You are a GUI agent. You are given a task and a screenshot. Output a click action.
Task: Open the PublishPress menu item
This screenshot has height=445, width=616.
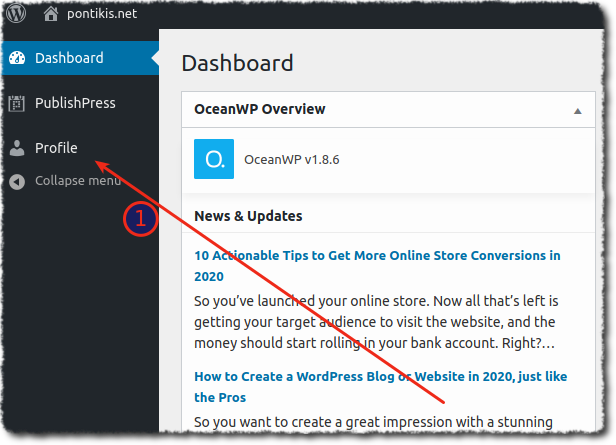coord(75,103)
